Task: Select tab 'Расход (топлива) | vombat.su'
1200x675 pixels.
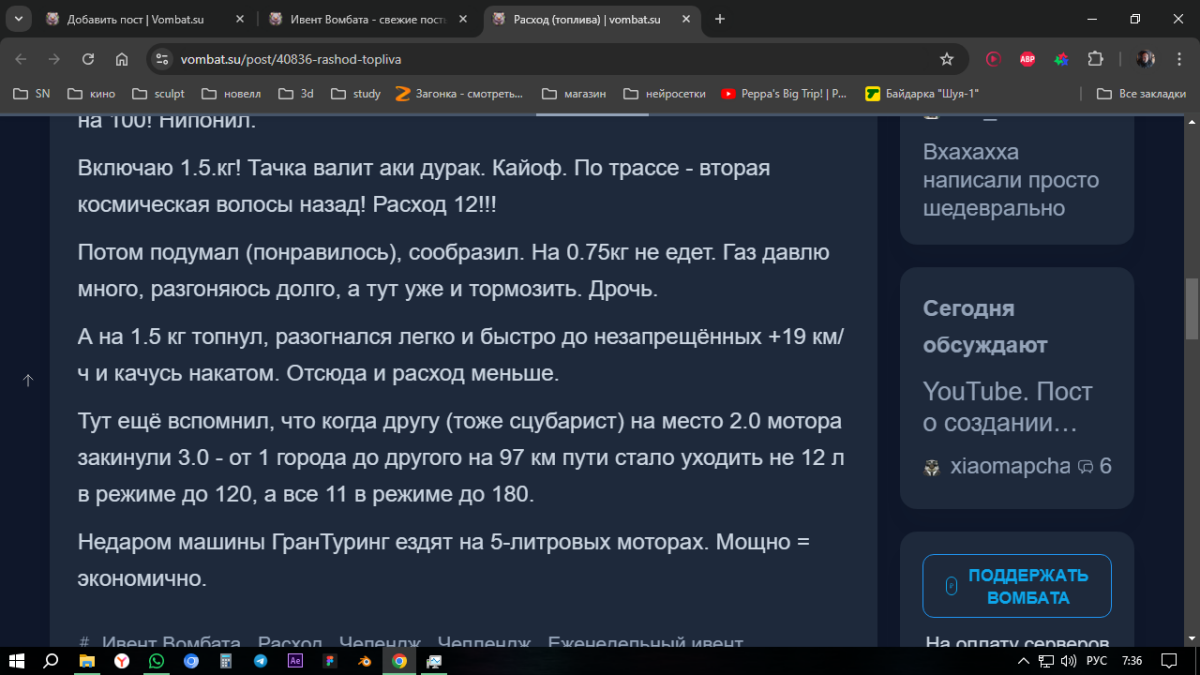Action: pyautogui.click(x=592, y=19)
